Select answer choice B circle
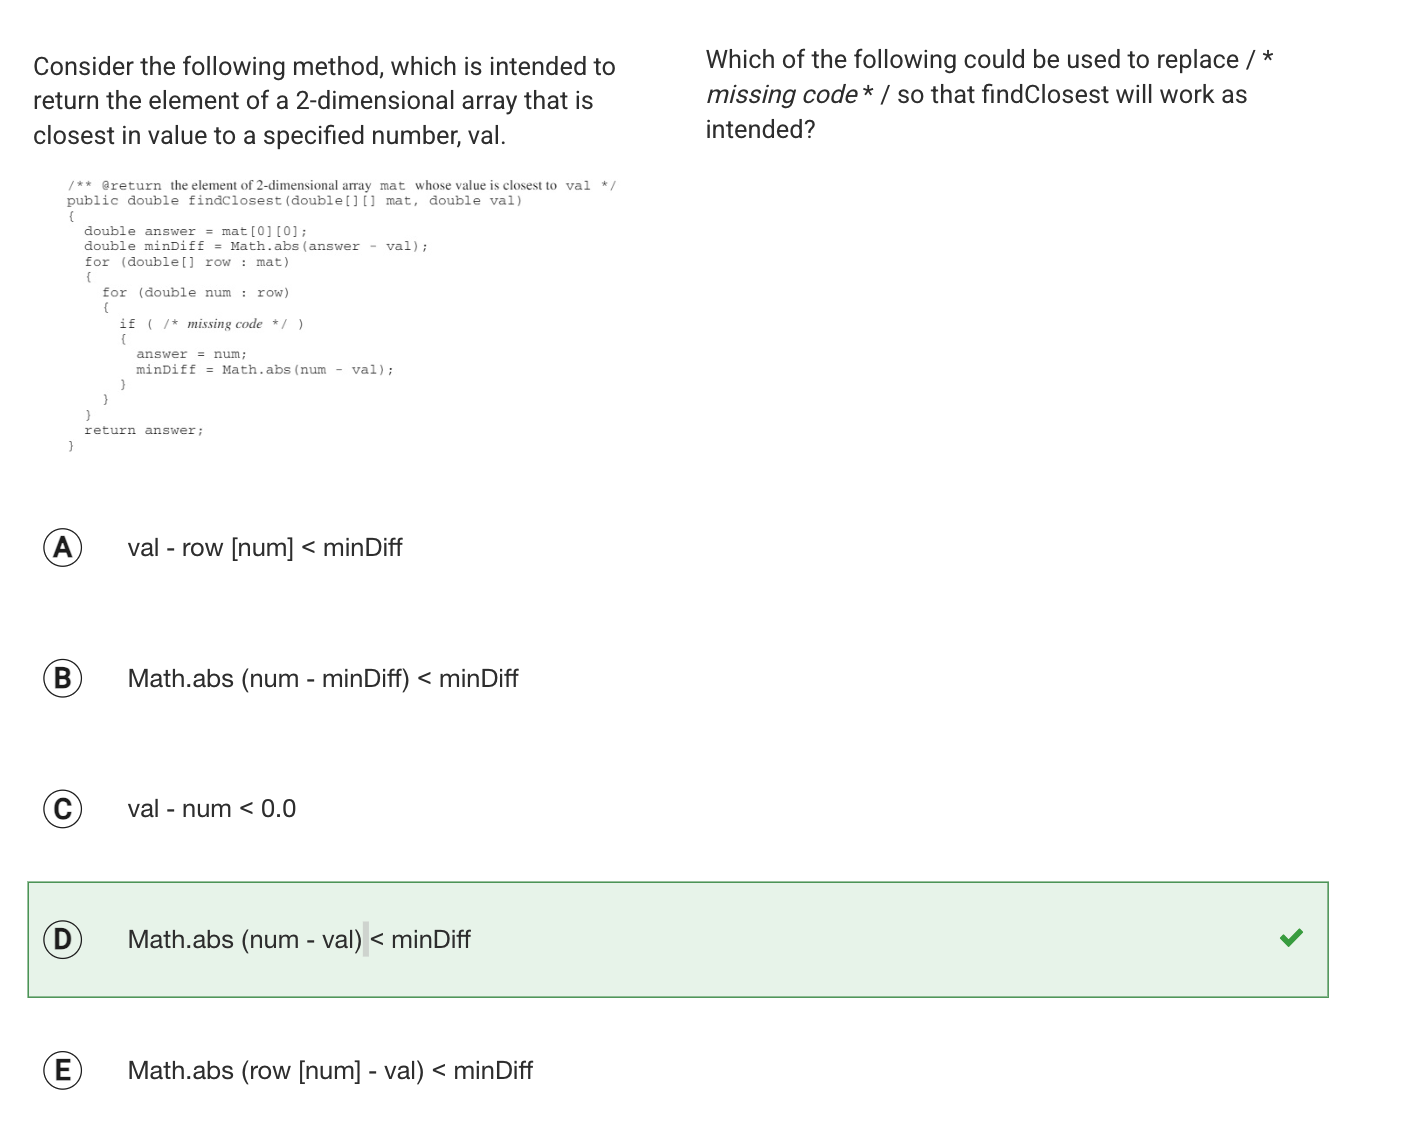This screenshot has width=1402, height=1124. click(x=63, y=678)
